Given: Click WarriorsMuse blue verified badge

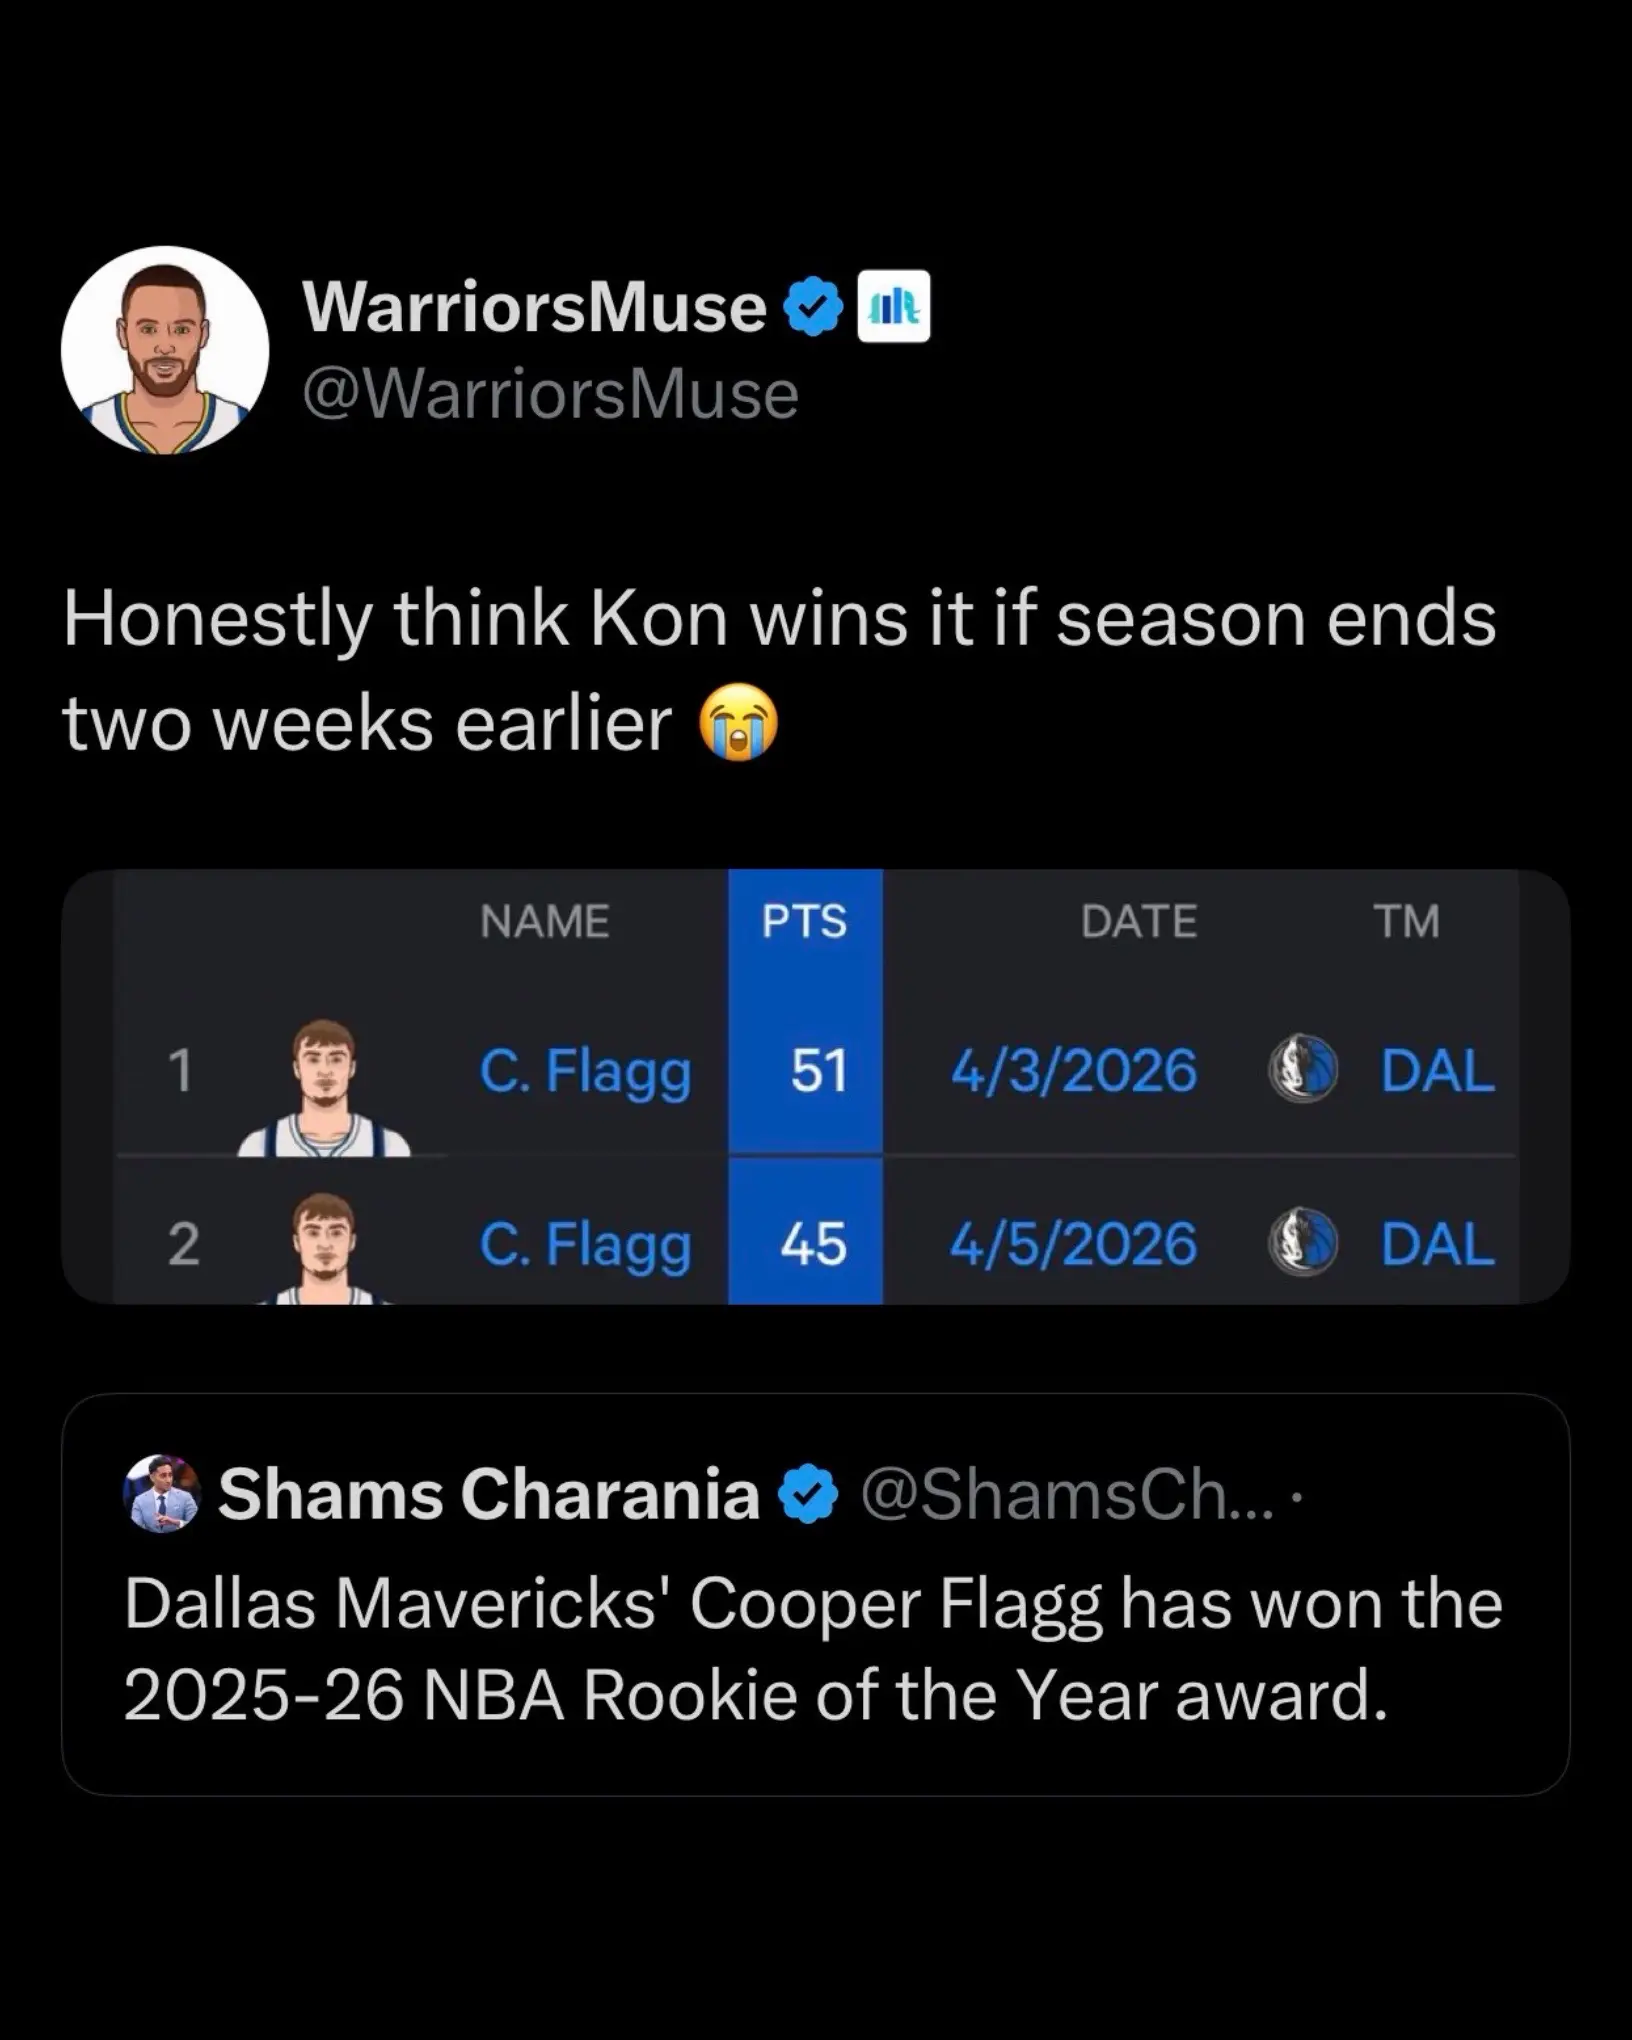Looking at the screenshot, I should coord(813,307).
